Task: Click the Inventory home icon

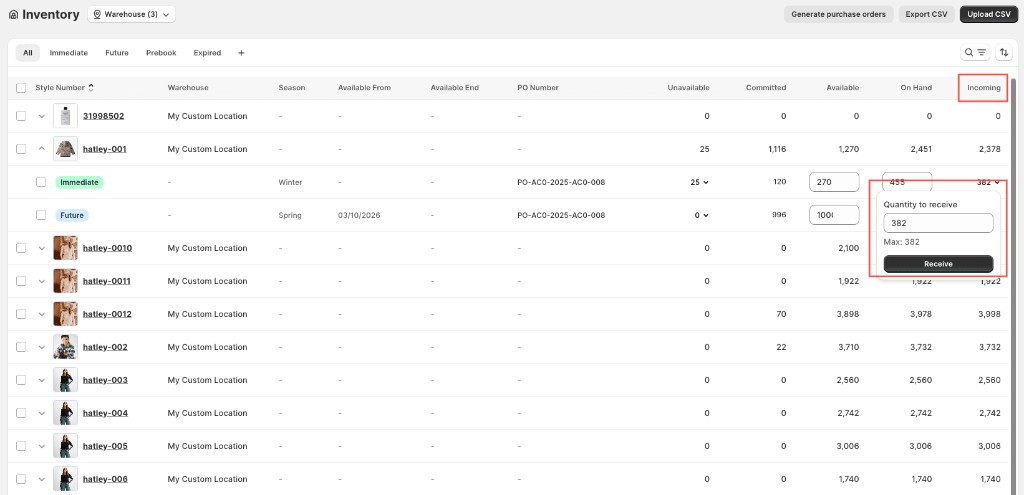Action: click(13, 14)
